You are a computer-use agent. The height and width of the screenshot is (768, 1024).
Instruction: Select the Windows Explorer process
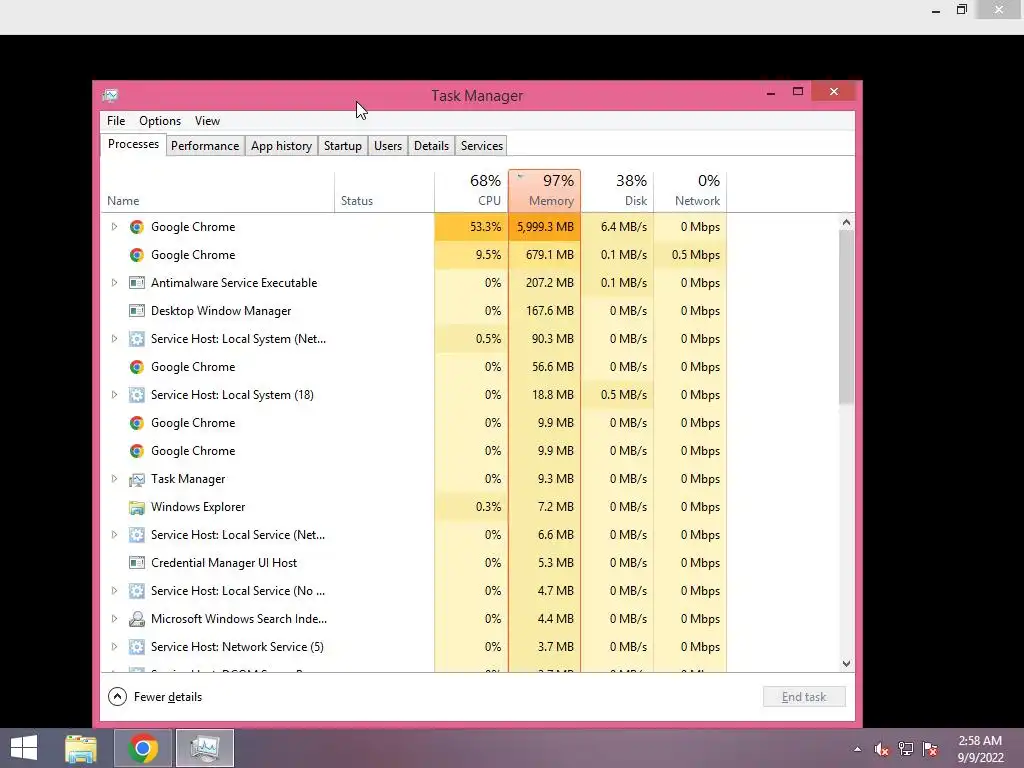(x=414, y=507)
